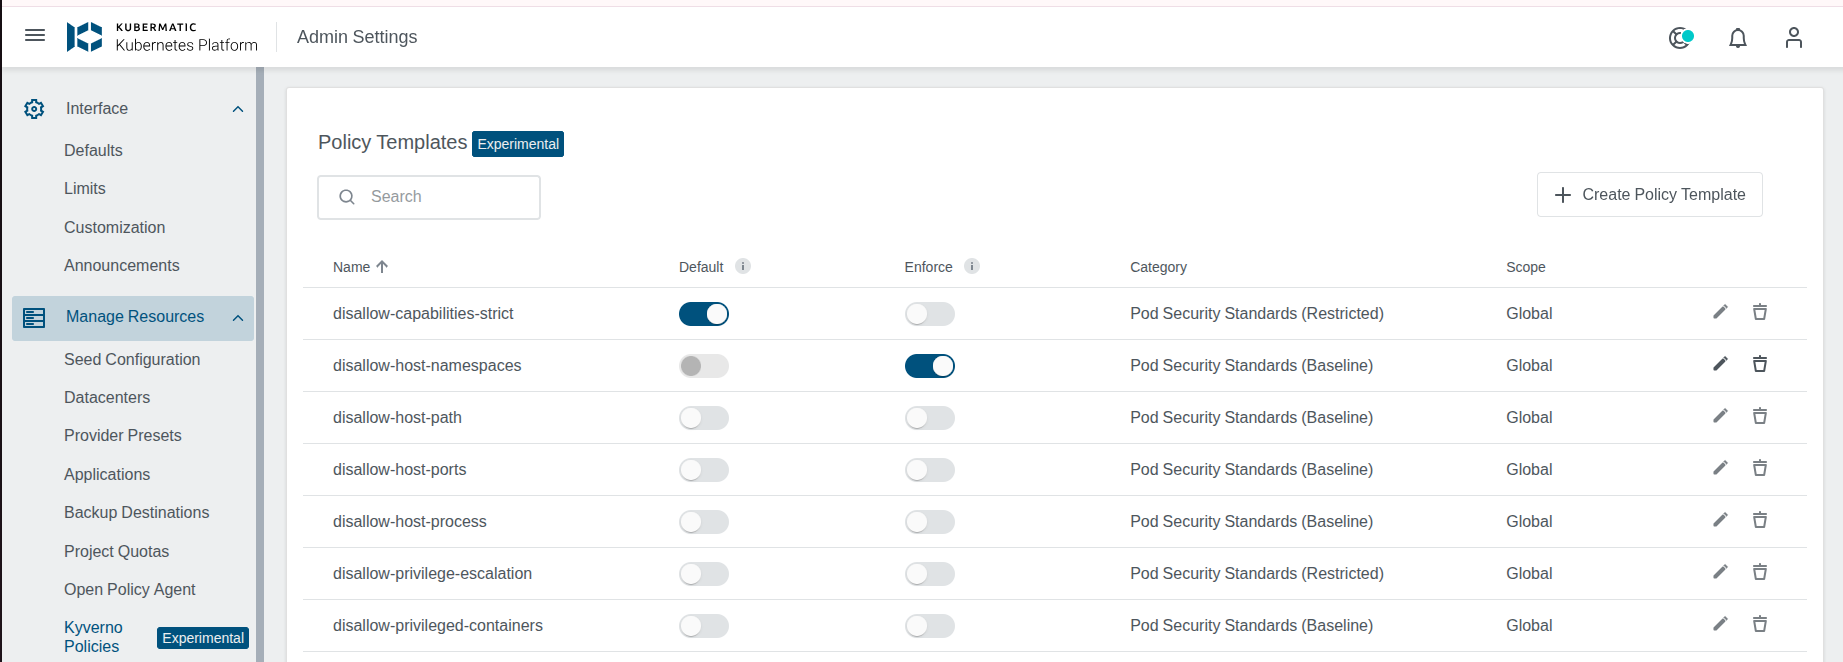Disable Default toggle for disallow-capabilities-strict

pos(704,314)
